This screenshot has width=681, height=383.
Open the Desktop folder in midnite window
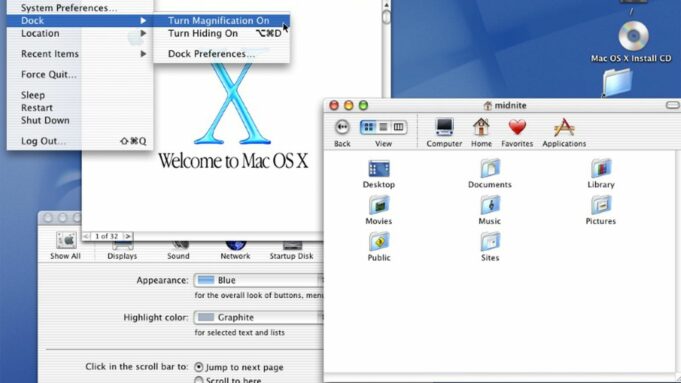click(379, 168)
